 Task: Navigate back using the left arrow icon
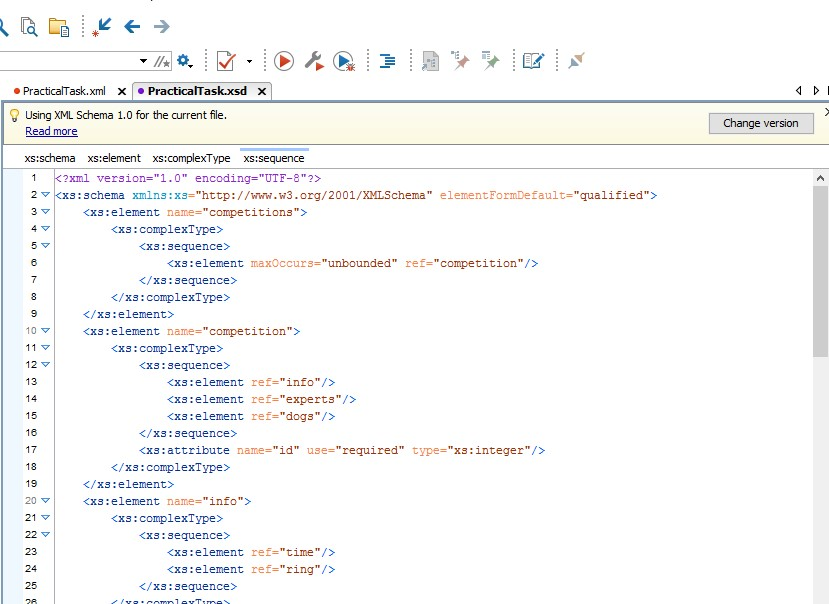(131, 27)
